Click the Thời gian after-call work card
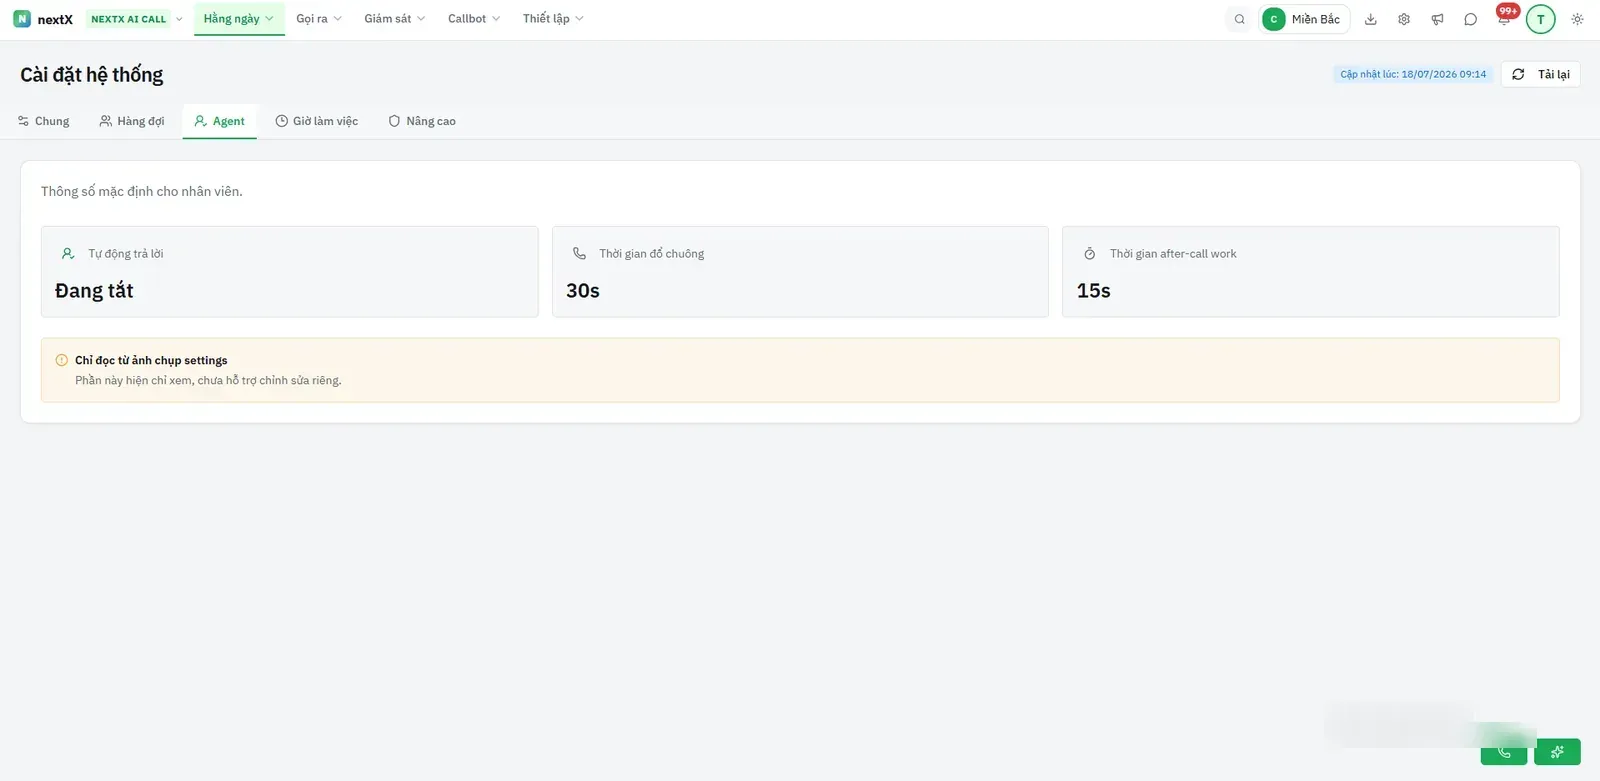The width and height of the screenshot is (1600, 781). pyautogui.click(x=1311, y=272)
